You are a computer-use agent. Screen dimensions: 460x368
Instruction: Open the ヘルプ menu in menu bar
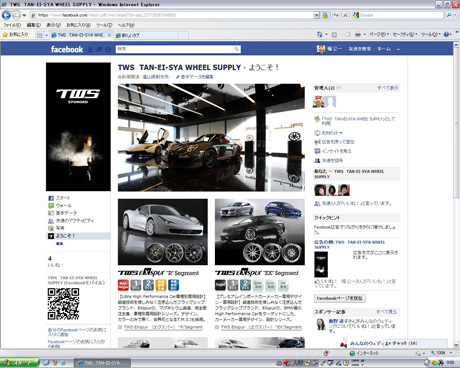click(126, 25)
